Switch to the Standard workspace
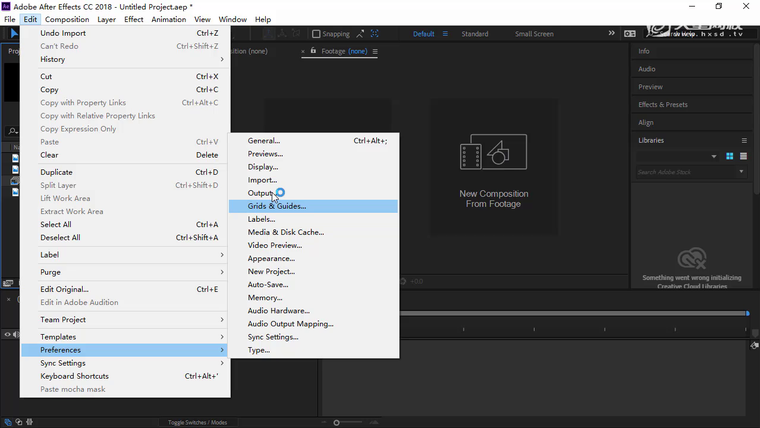Image resolution: width=760 pixels, height=428 pixels. [x=475, y=34]
